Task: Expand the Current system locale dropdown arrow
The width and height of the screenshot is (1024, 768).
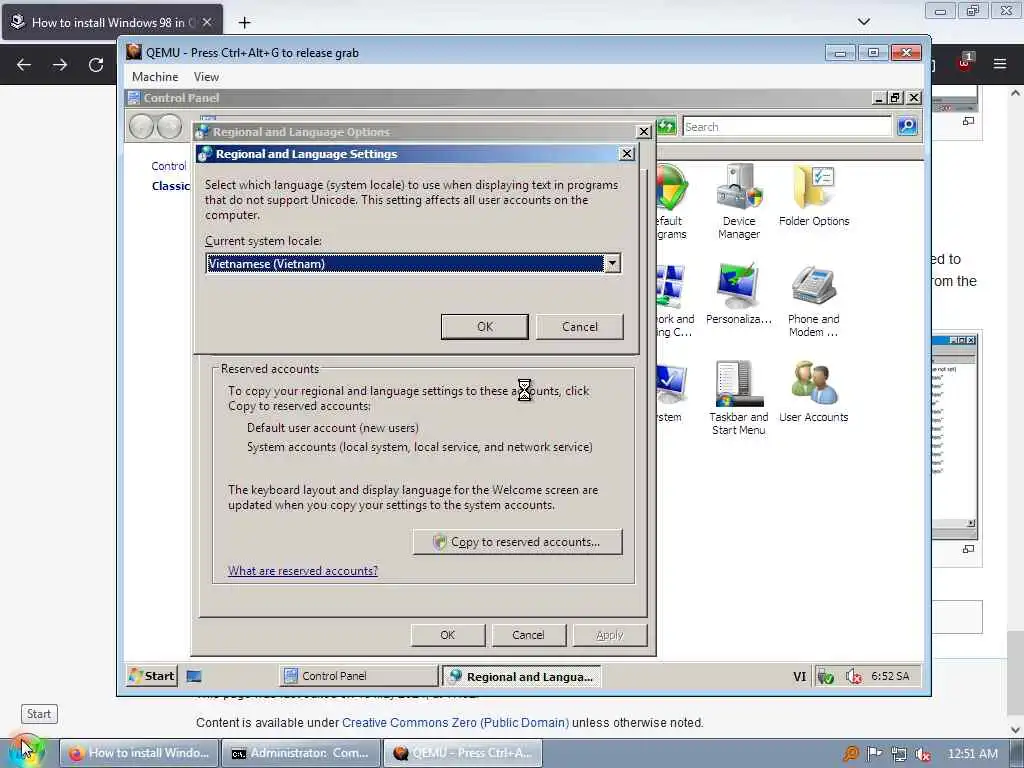Action: point(612,263)
